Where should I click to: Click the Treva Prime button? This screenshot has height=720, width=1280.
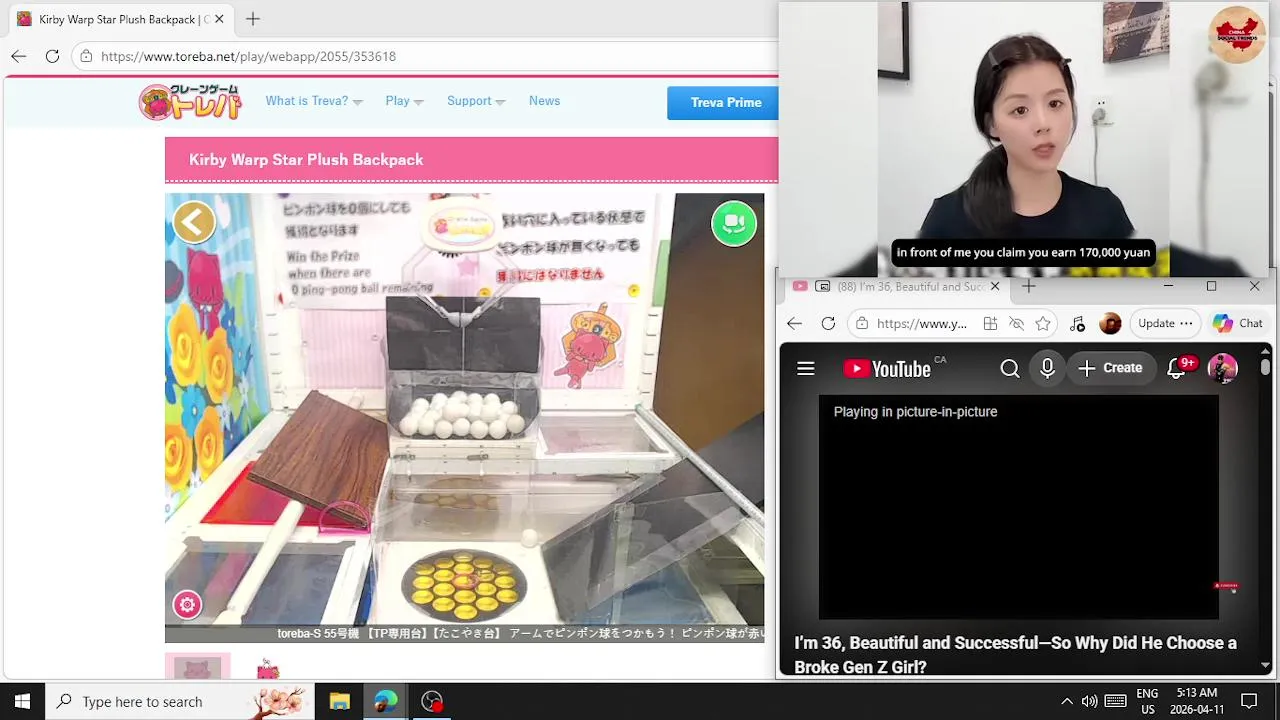pos(725,102)
